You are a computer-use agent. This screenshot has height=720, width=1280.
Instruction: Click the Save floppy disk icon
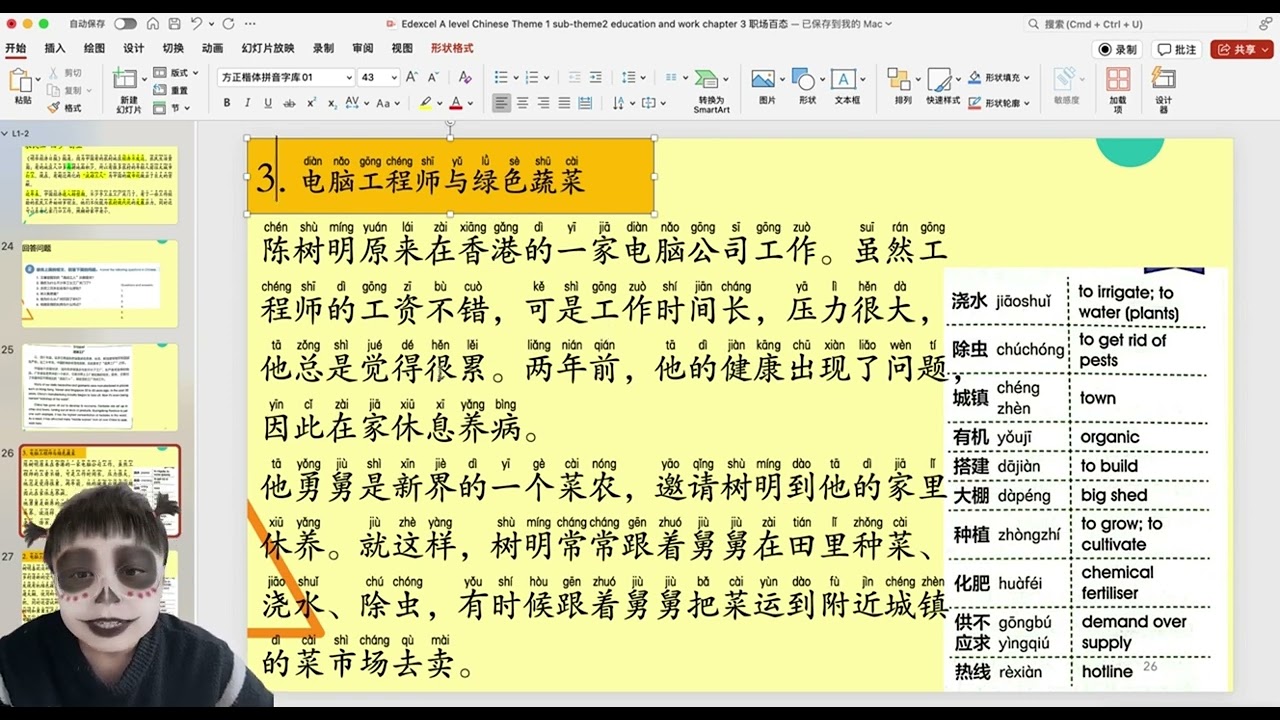(174, 23)
